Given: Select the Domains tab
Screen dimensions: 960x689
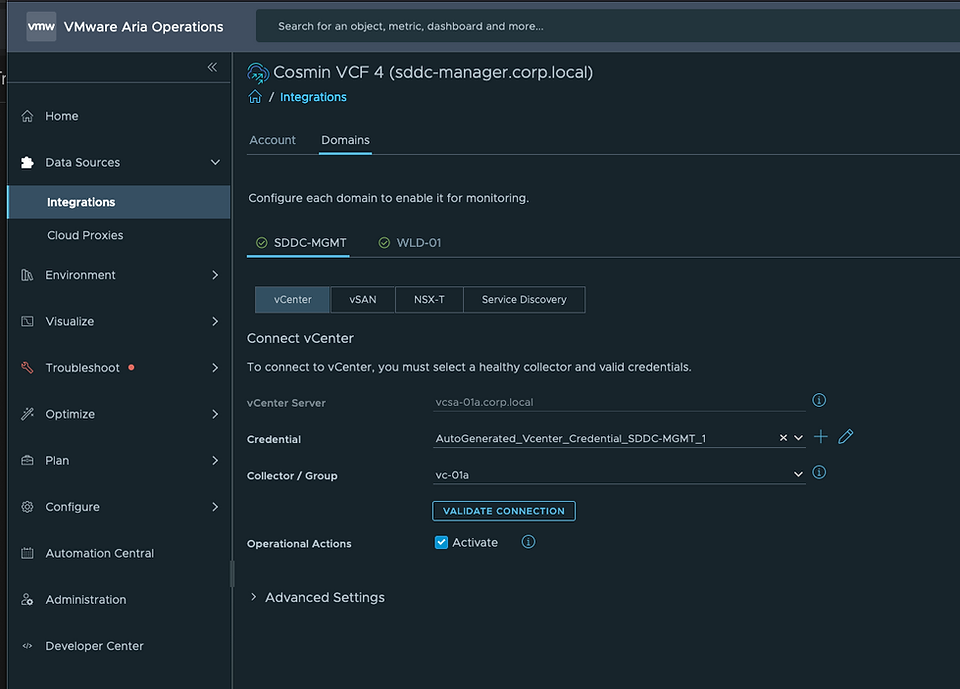Looking at the screenshot, I should pos(345,140).
